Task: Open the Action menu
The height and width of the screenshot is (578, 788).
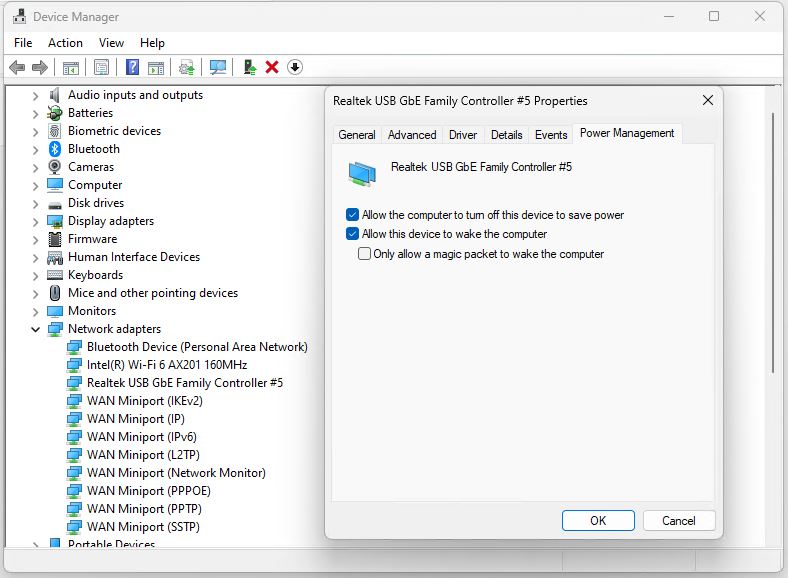Action: pos(65,43)
